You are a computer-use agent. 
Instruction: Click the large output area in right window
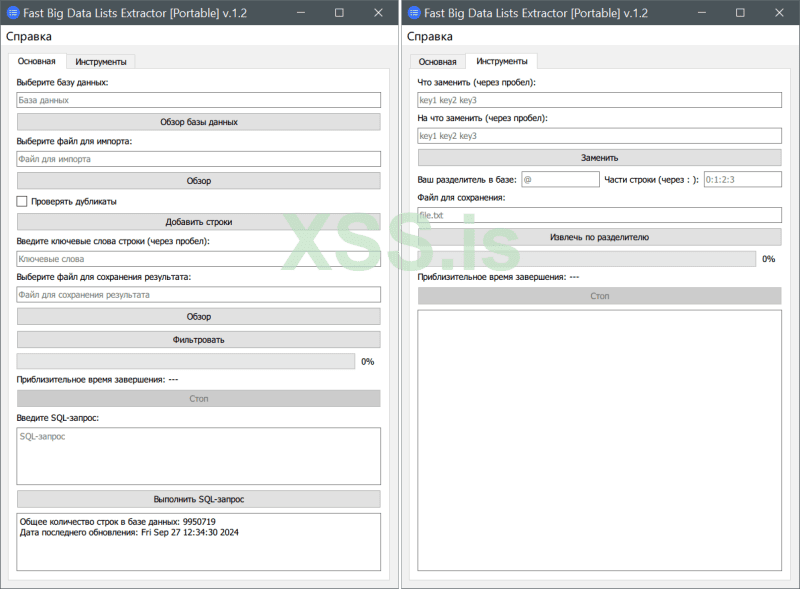(599, 440)
